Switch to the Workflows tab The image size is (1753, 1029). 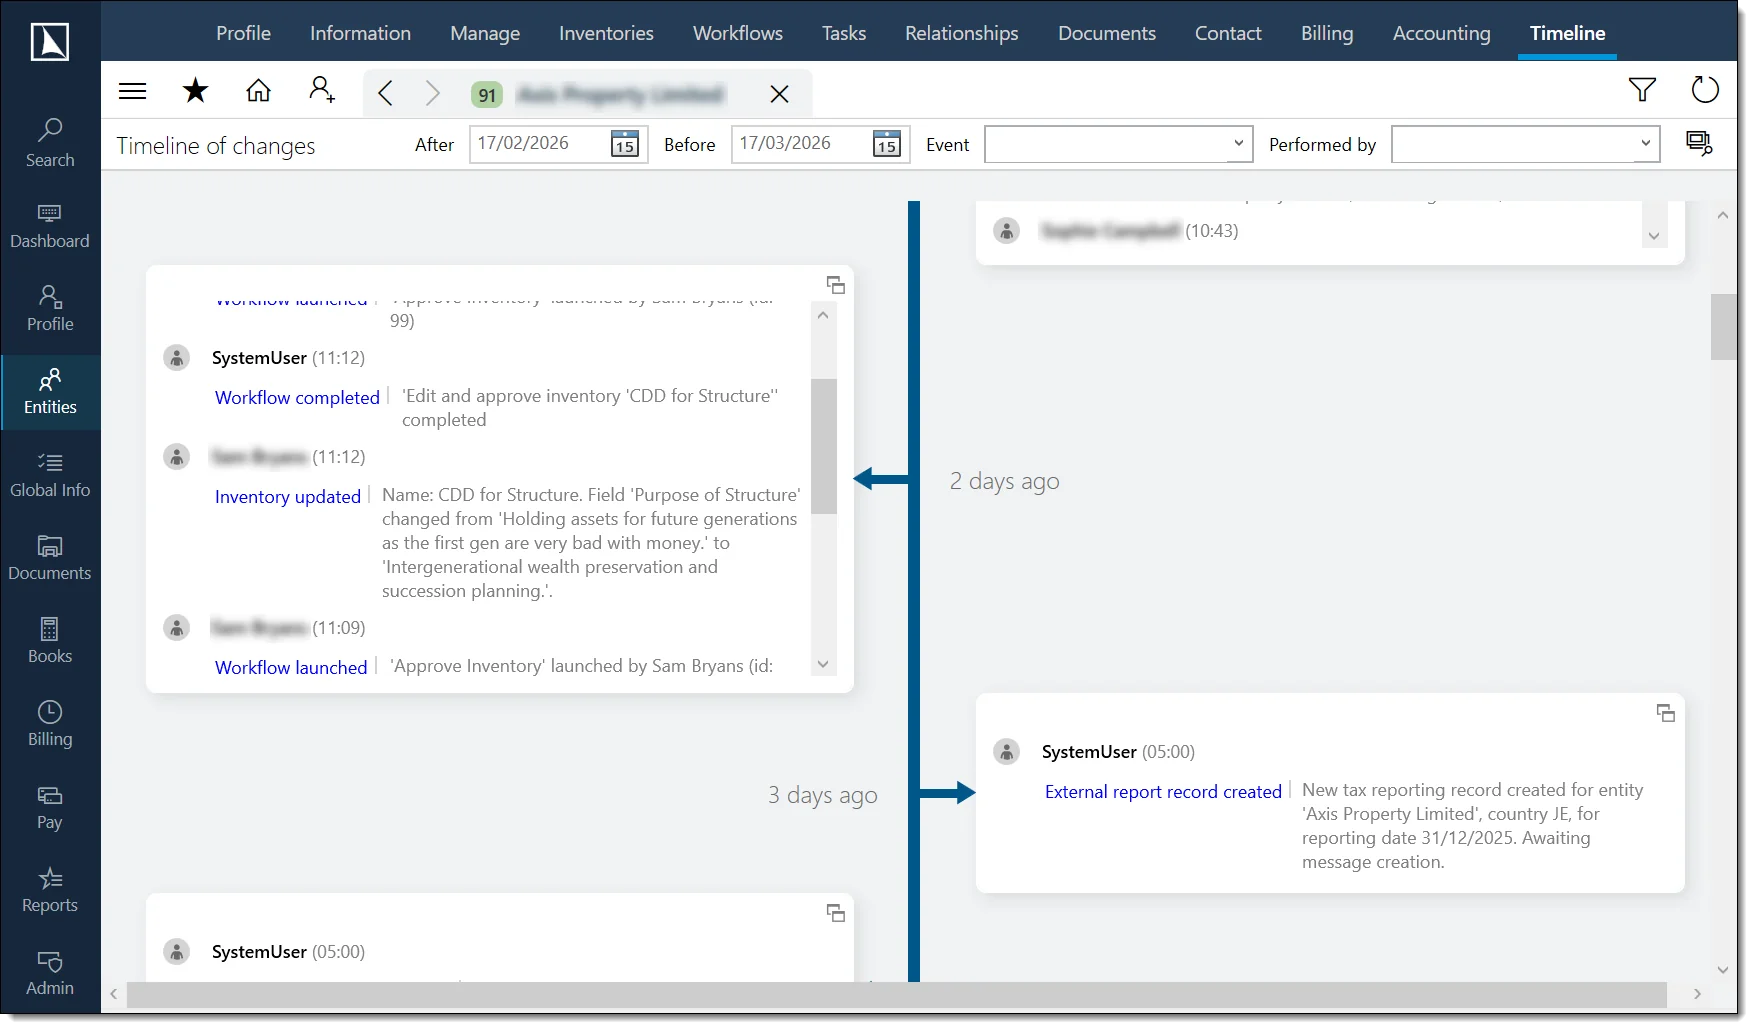pyautogui.click(x=738, y=33)
